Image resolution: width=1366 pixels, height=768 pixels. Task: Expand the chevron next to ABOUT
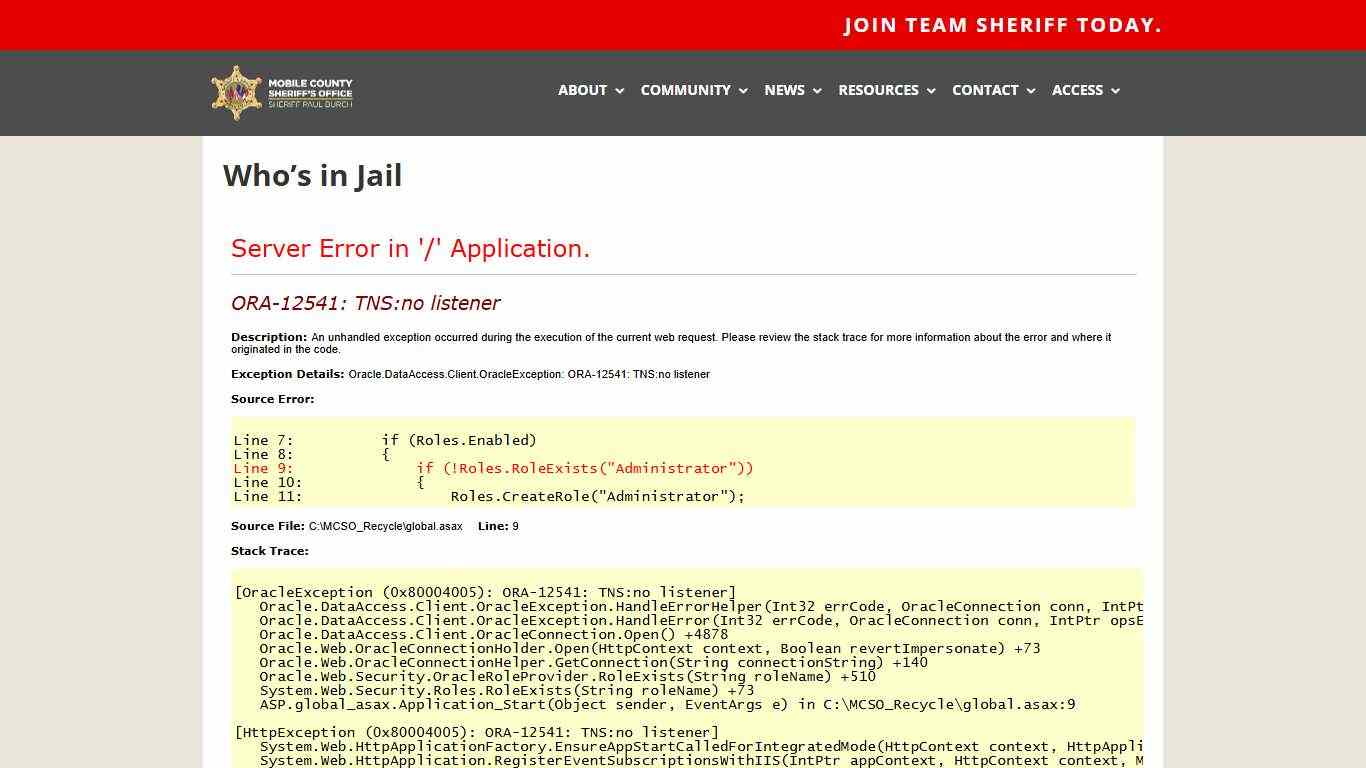click(620, 91)
